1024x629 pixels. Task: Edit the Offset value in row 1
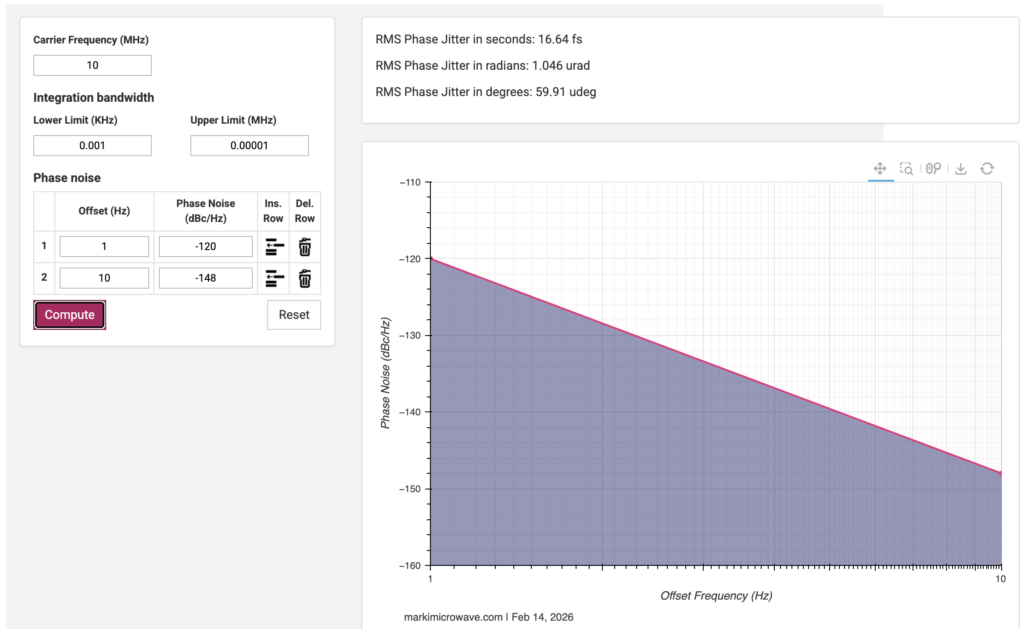pyautogui.click(x=104, y=247)
